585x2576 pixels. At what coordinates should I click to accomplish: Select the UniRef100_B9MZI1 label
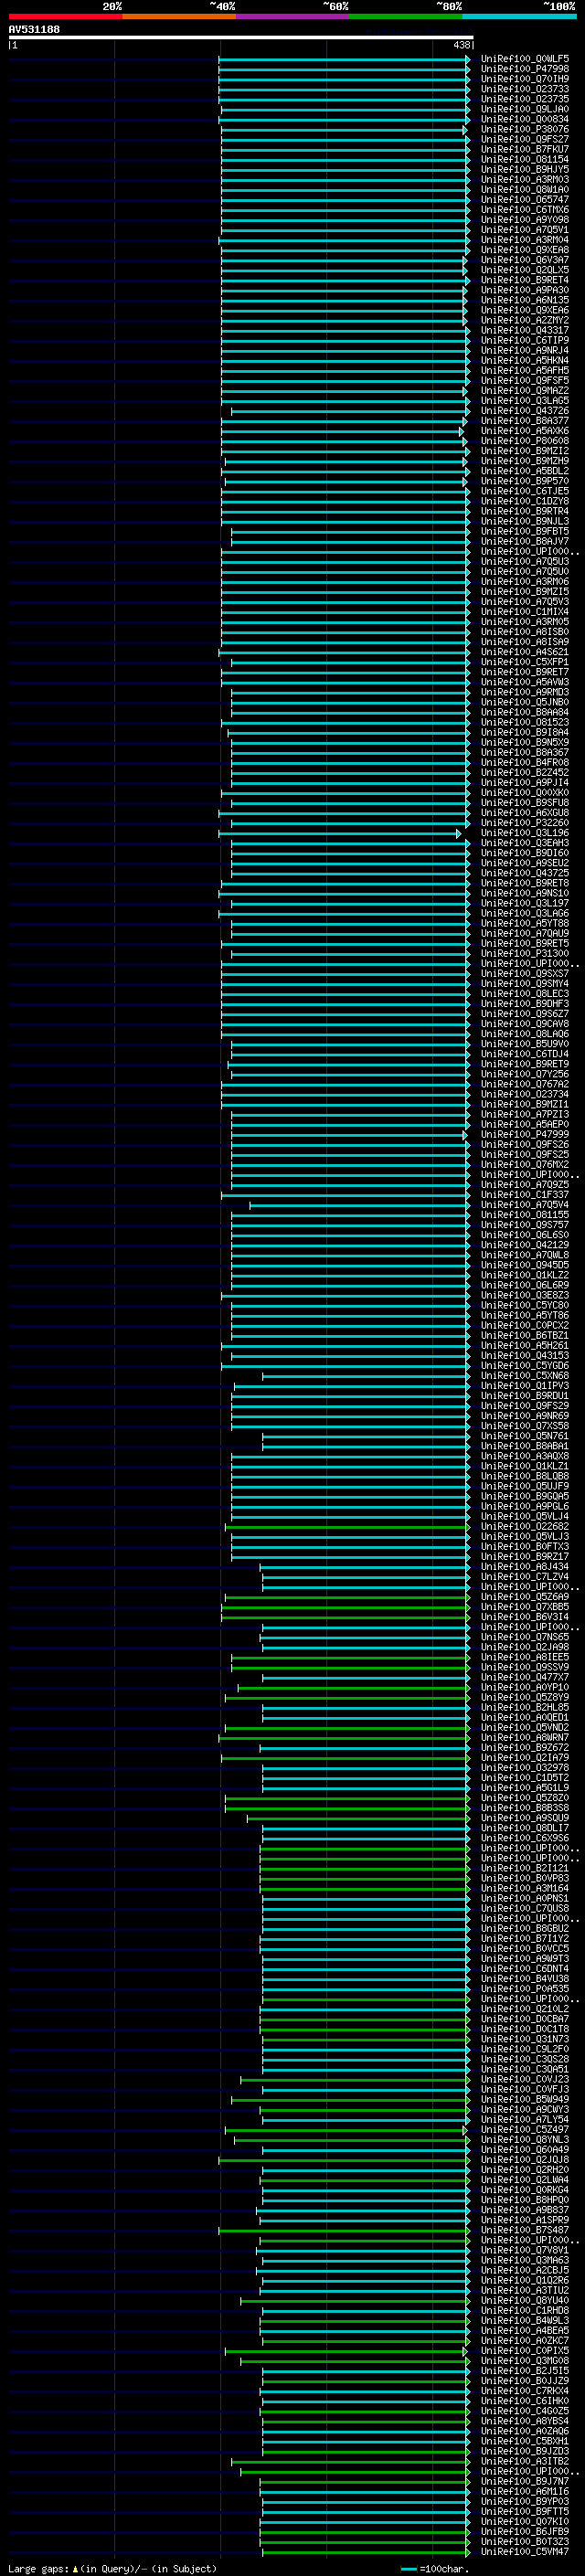pos(525,1104)
